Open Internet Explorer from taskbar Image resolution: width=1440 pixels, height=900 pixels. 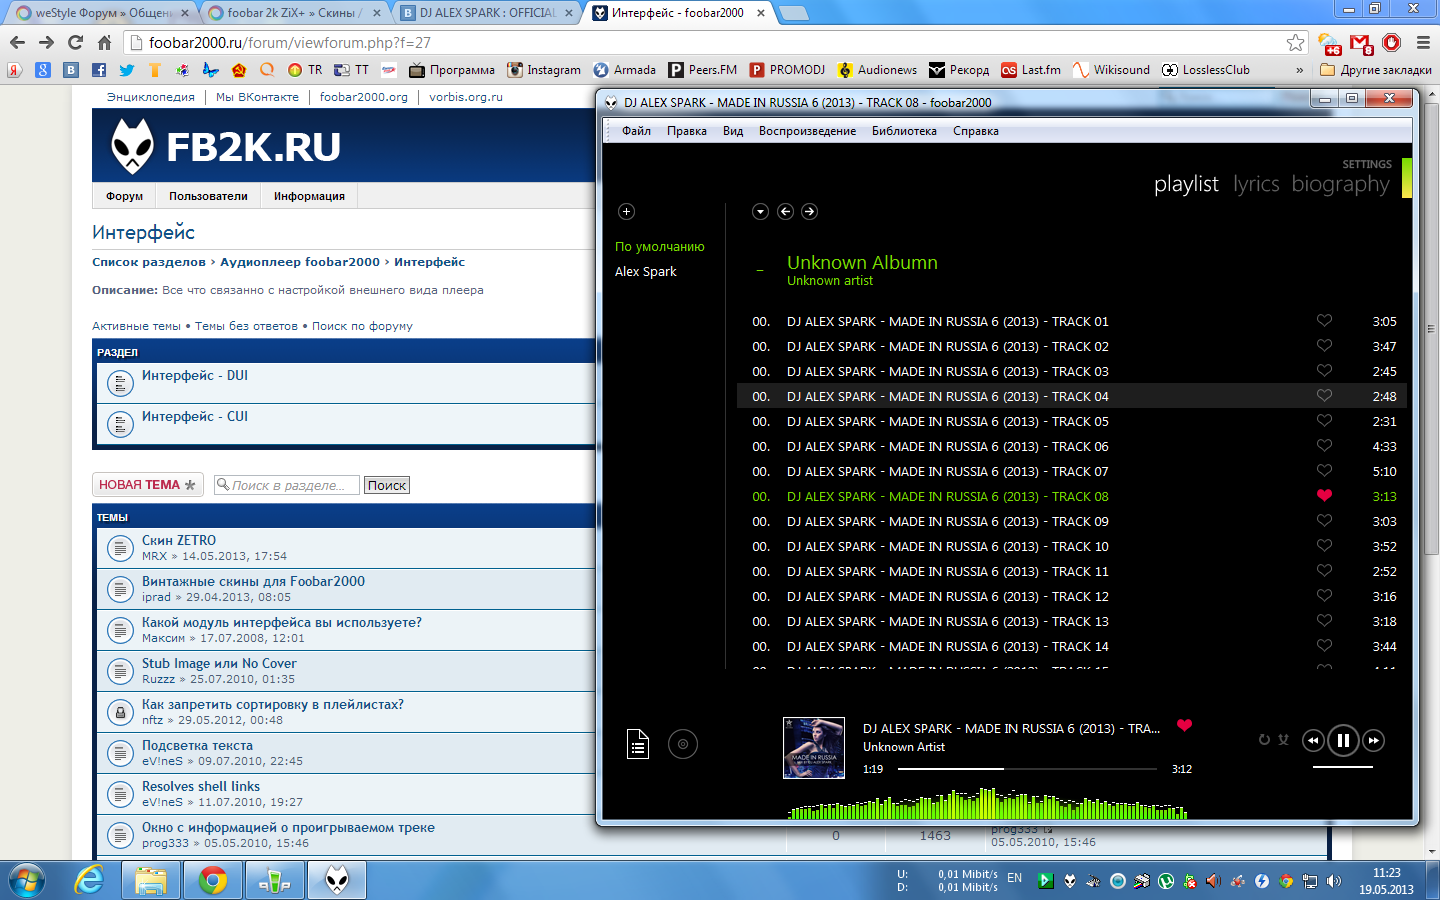90,880
